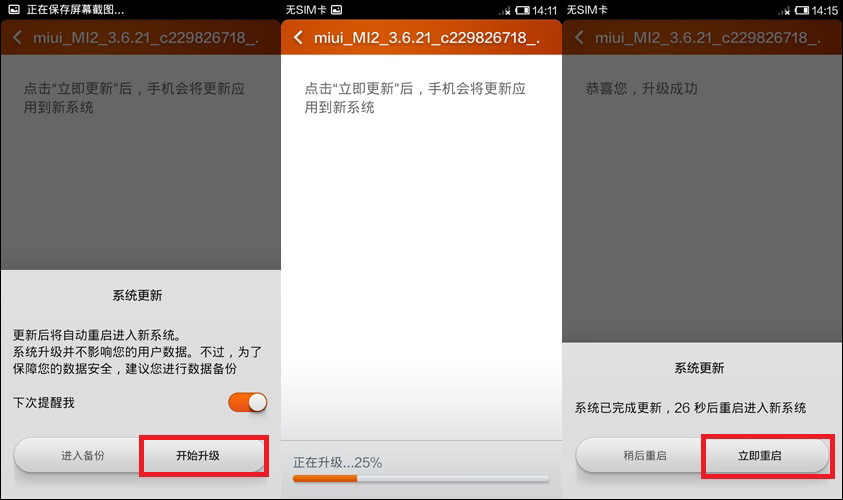Tap 立即重启 button
Viewport: 843px width, 500px height.
[766, 455]
